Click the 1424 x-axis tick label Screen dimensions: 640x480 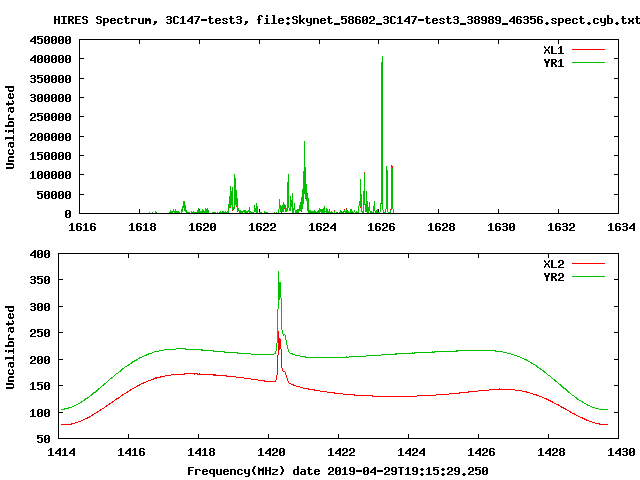411,452
